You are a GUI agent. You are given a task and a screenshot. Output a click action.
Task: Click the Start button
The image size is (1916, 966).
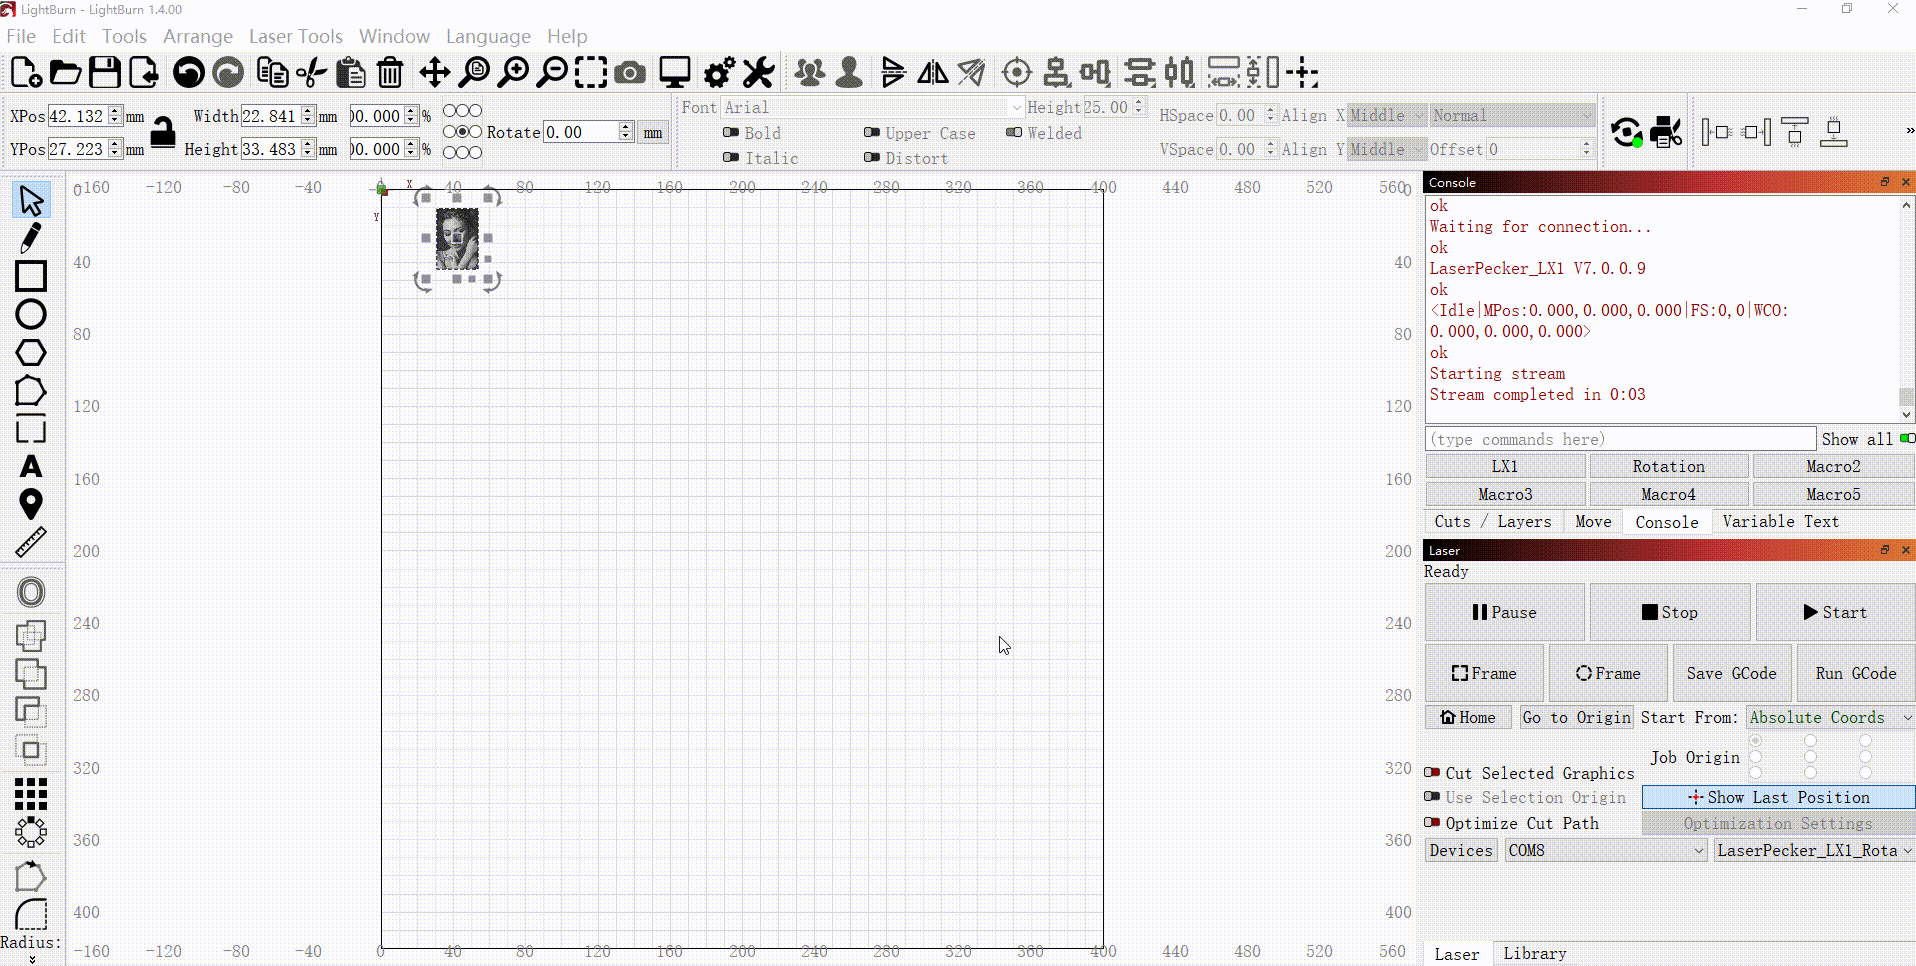(x=1835, y=612)
